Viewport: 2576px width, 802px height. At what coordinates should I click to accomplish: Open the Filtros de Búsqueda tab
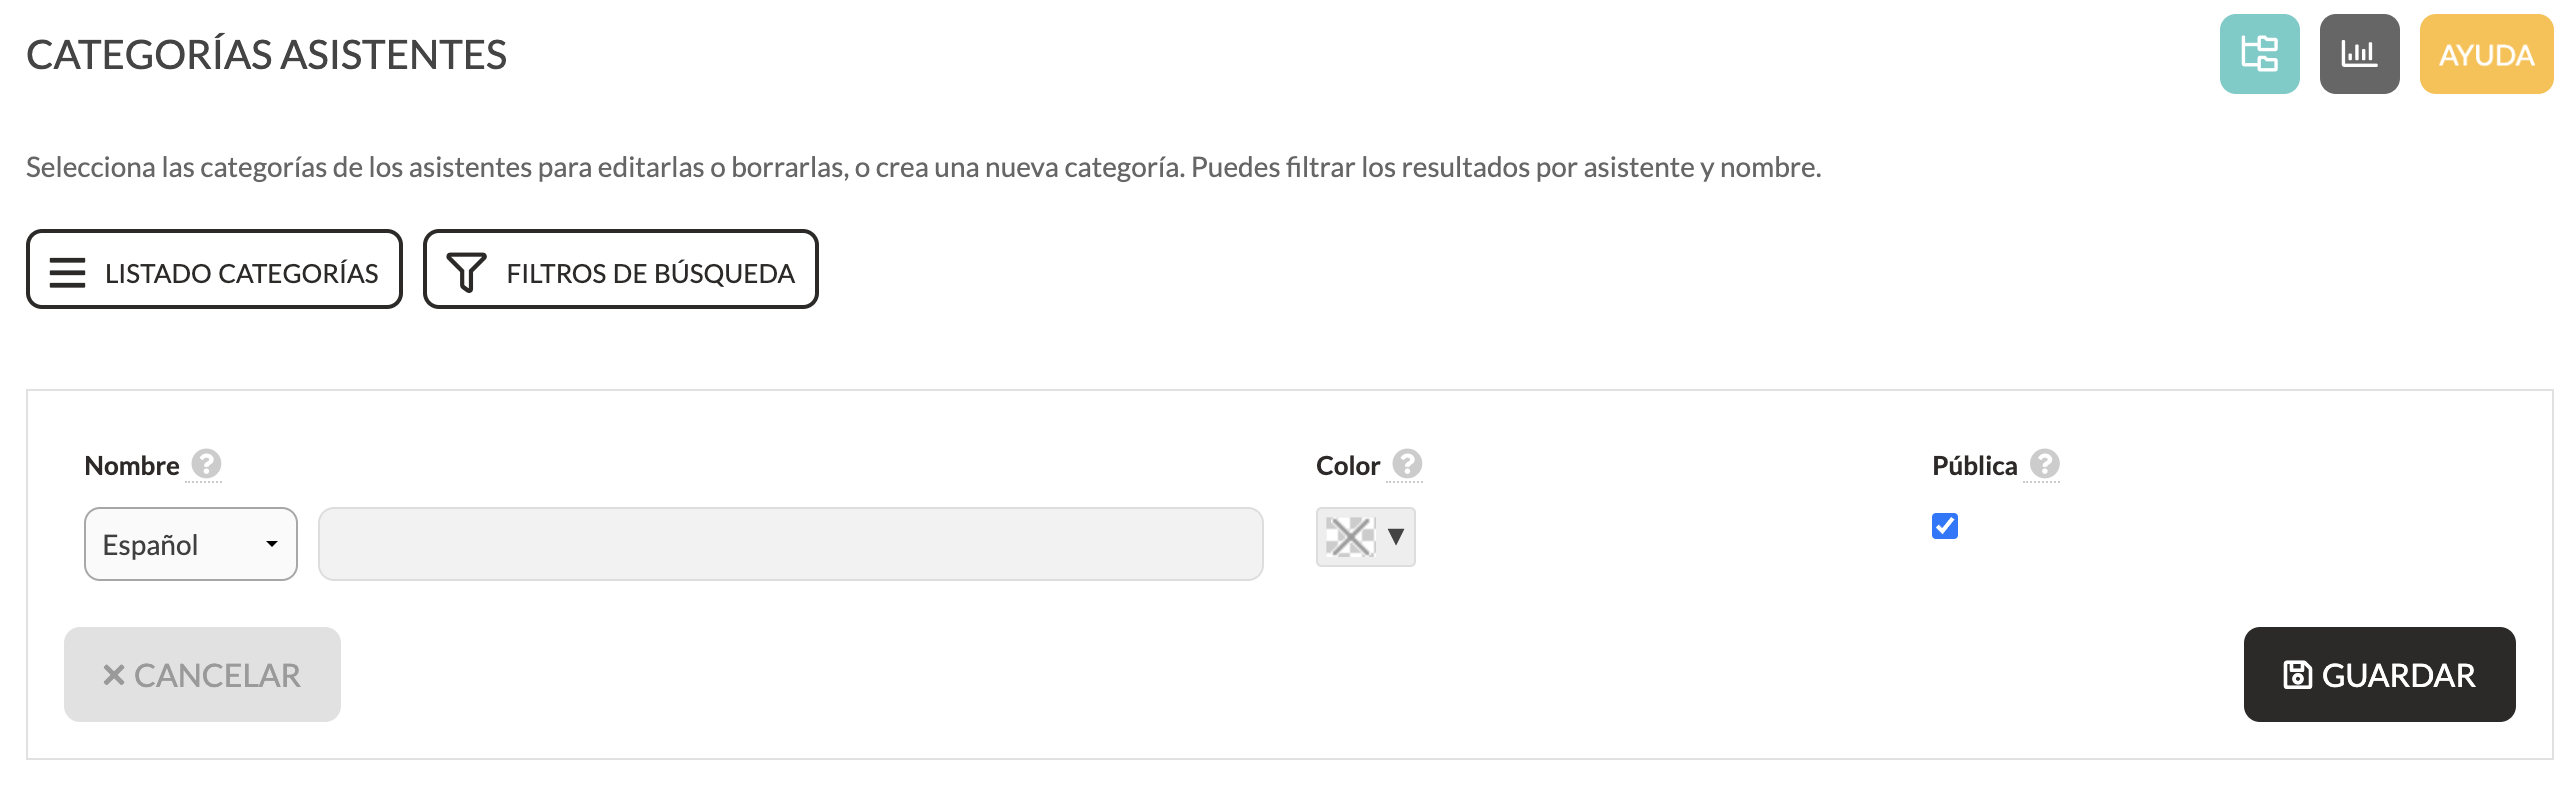click(620, 270)
